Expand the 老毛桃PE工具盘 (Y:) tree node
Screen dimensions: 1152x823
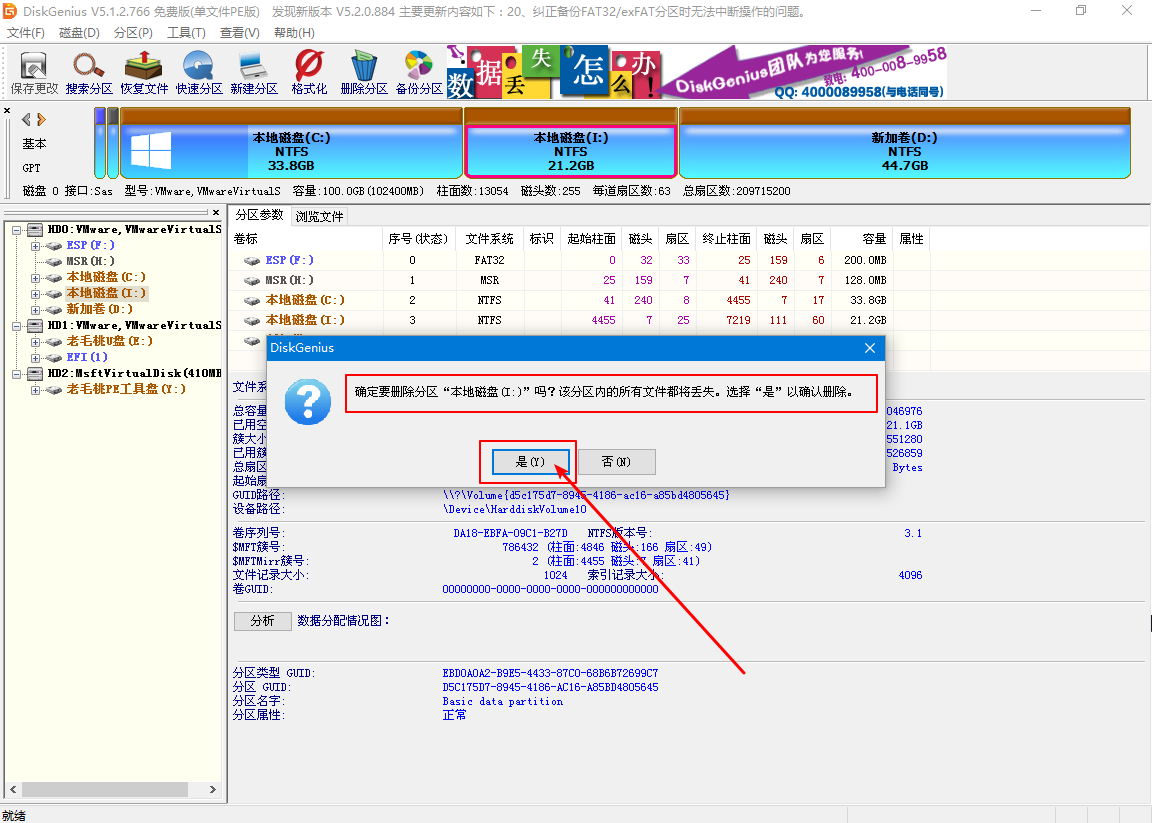(x=35, y=390)
